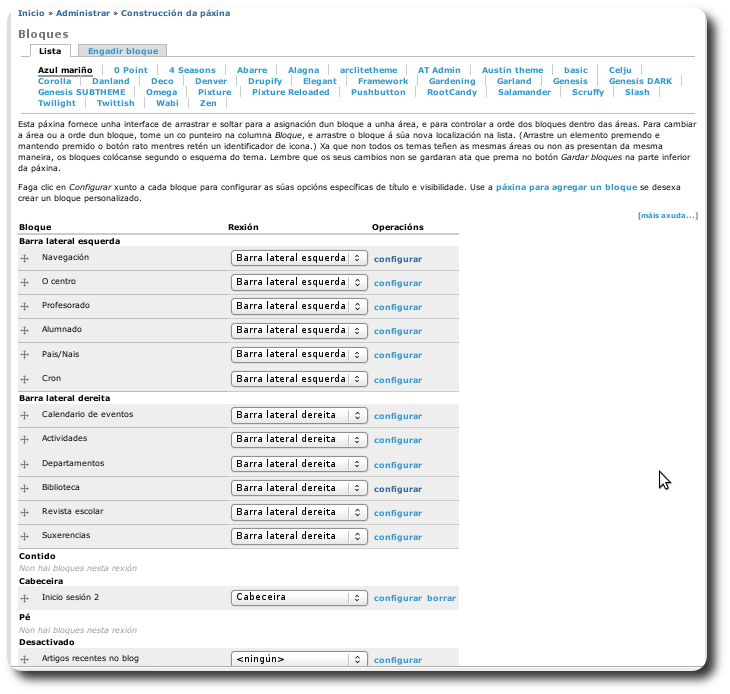Click drag handle for Calendario de eventos
Viewport: 730px width, 694px height.
click(x=25, y=416)
